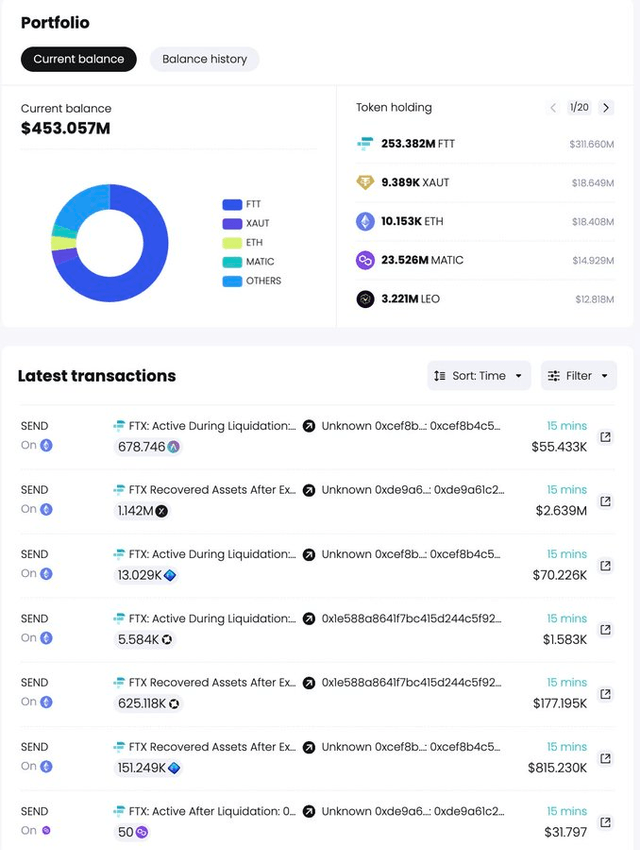The width and height of the screenshot is (640, 850).
Task: Open the Sort: Time dropdown
Action: pyautogui.click(x=479, y=376)
